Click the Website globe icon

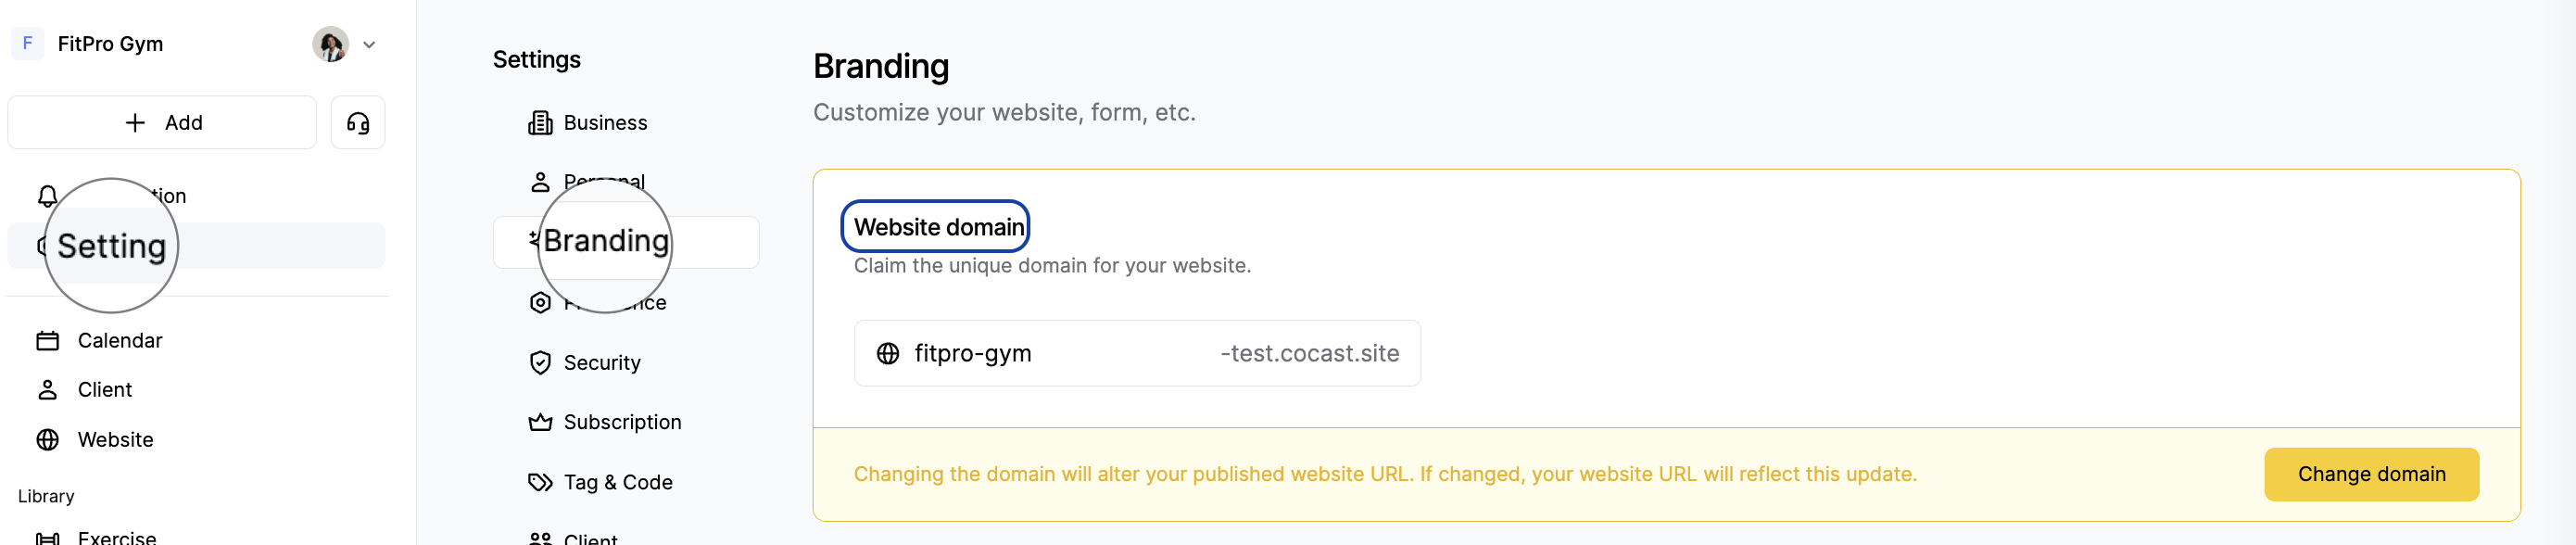click(x=47, y=439)
